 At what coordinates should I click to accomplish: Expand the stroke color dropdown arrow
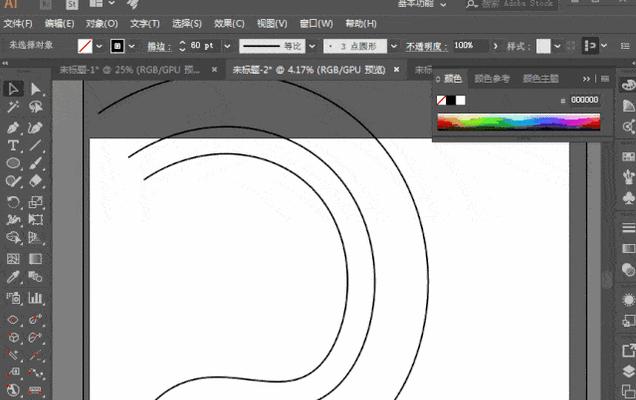[x=131, y=46]
